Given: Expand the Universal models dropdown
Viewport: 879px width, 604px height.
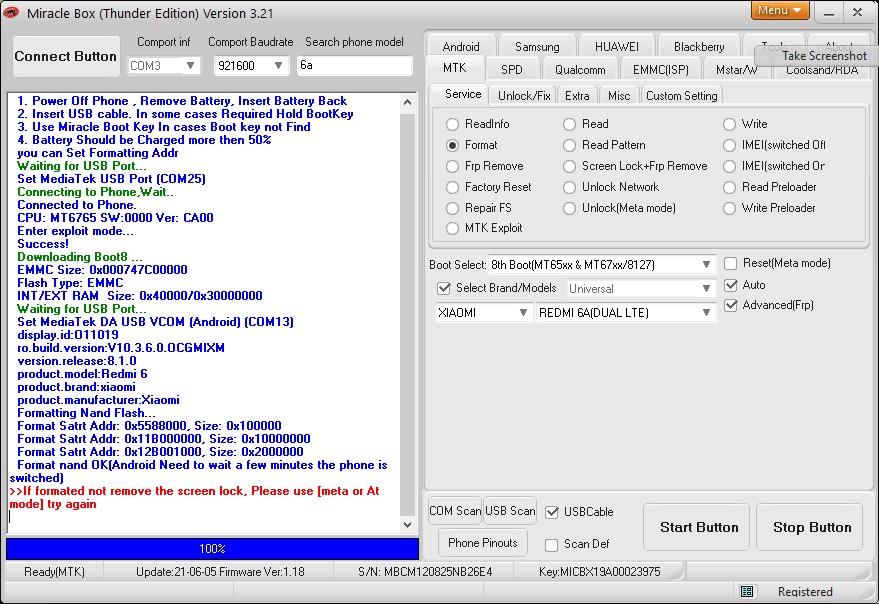Looking at the screenshot, I should [x=641, y=289].
